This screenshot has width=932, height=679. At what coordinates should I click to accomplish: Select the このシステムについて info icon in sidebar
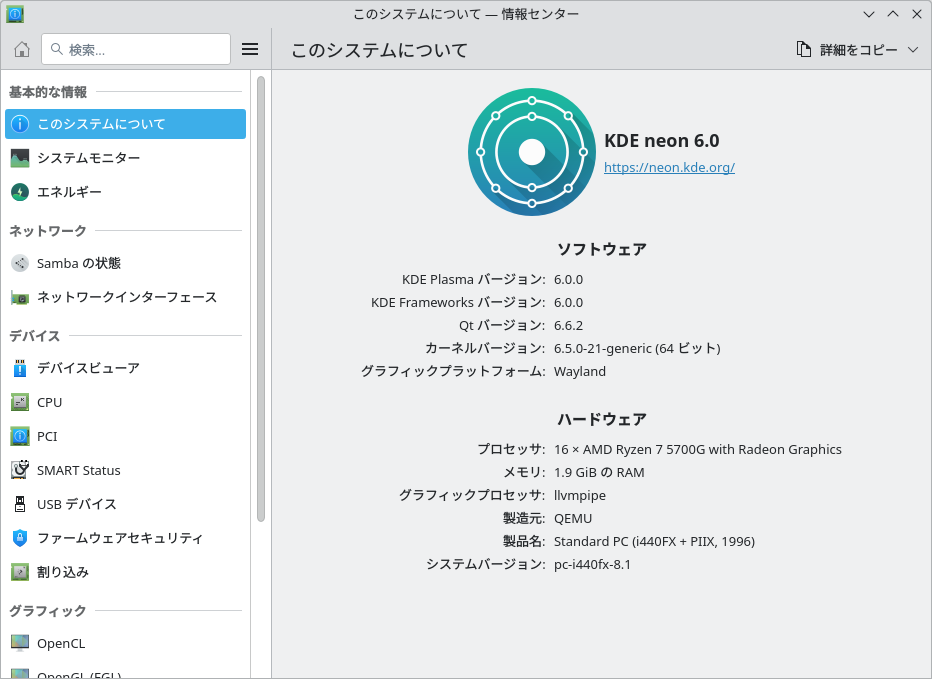(20, 124)
